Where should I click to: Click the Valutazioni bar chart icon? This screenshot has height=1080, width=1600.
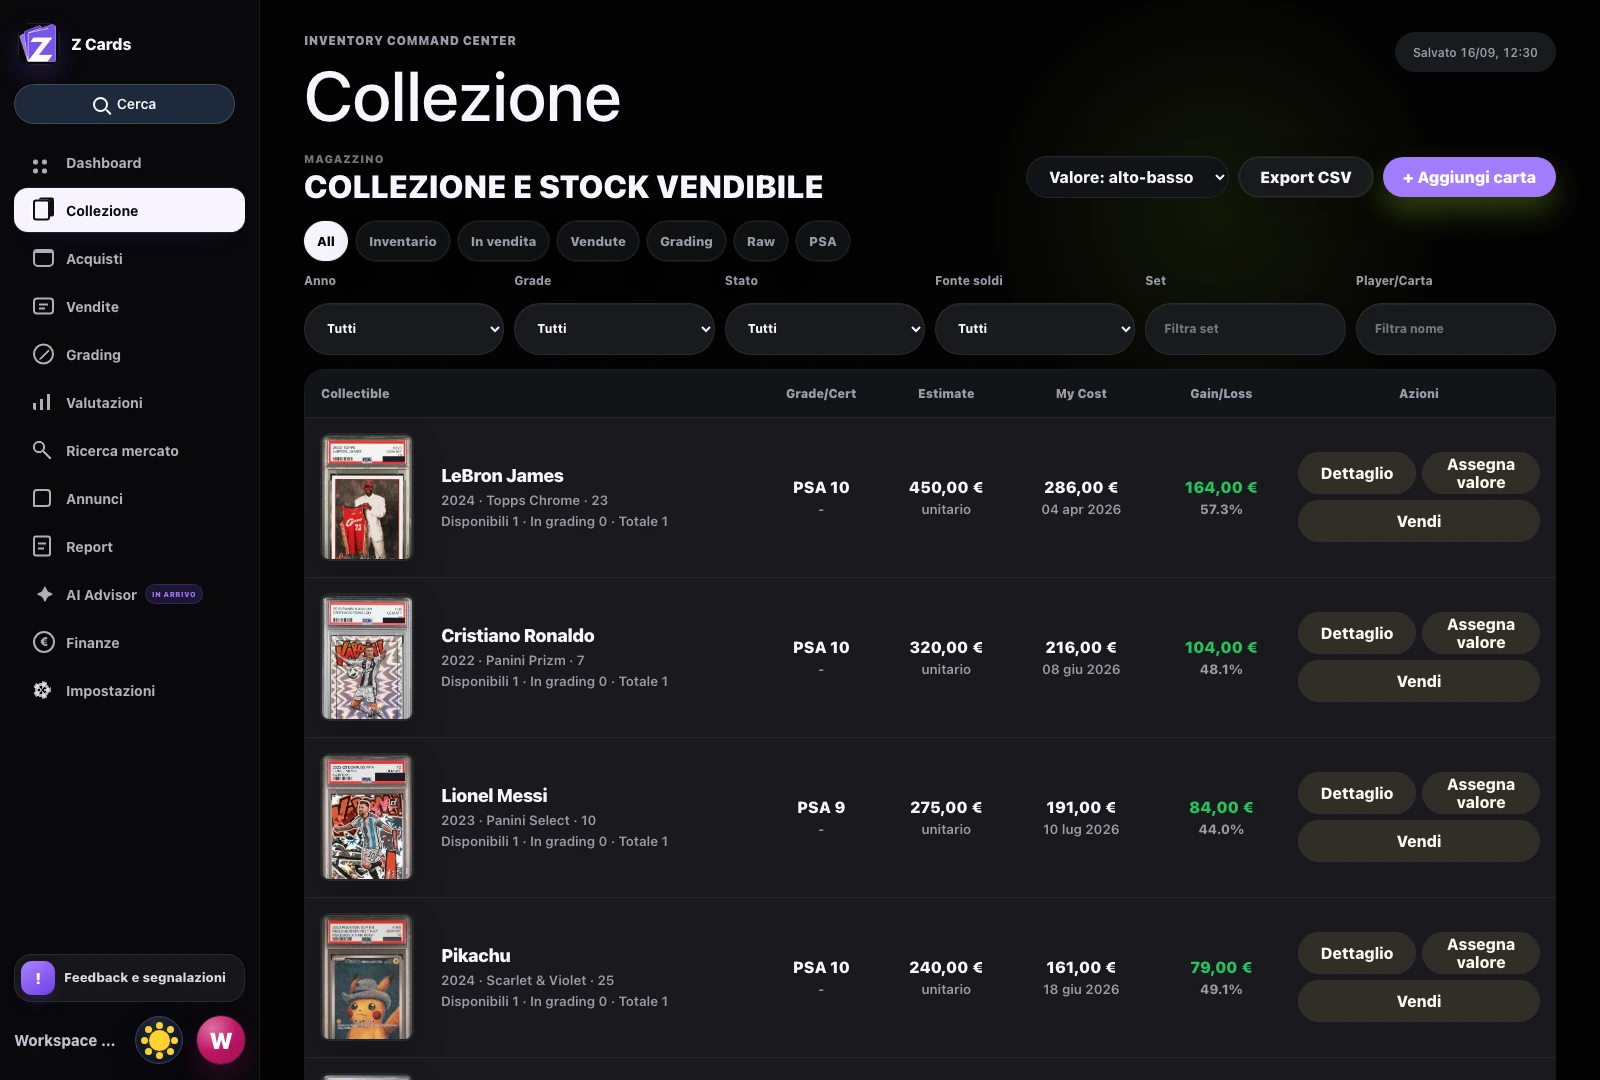[42, 402]
